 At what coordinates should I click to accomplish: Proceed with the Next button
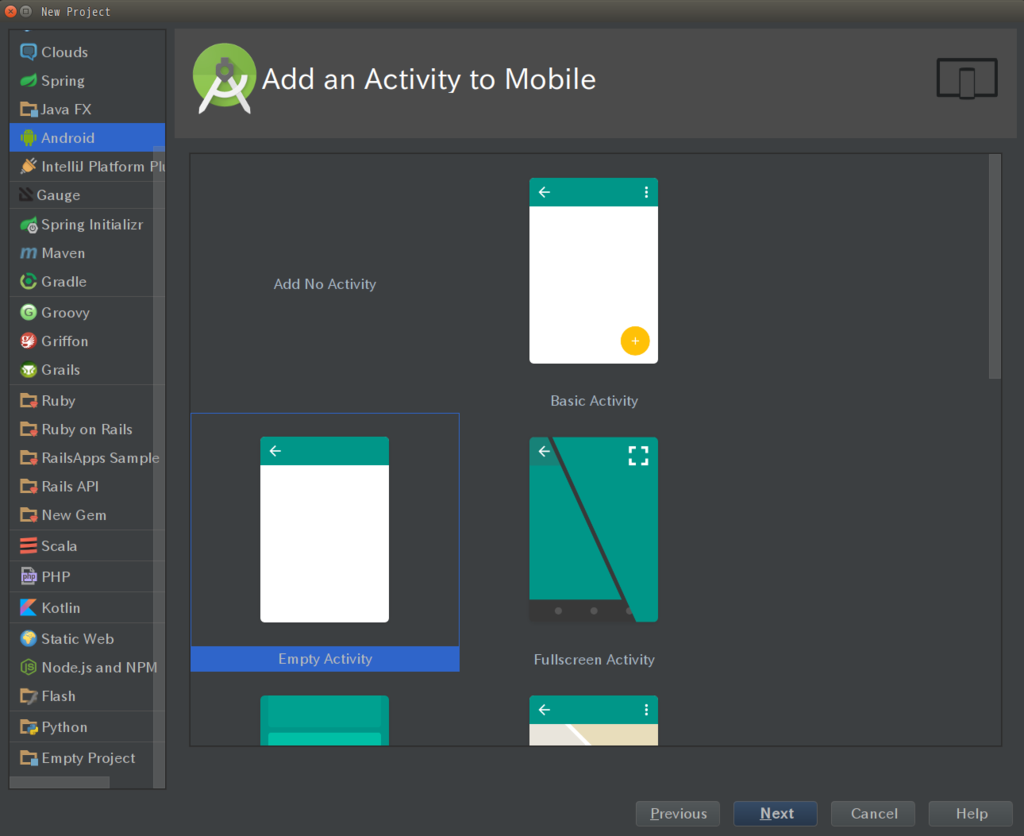pos(775,813)
